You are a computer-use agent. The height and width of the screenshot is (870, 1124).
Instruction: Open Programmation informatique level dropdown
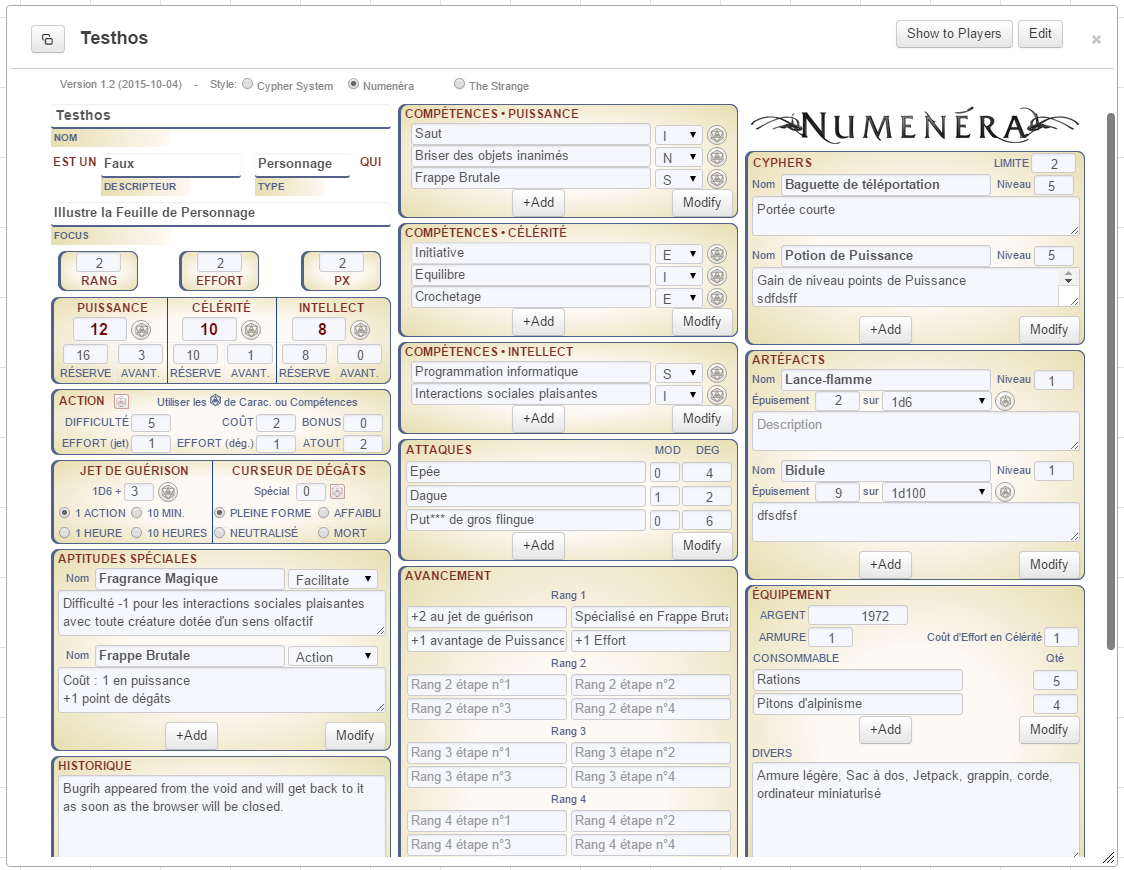(x=678, y=373)
